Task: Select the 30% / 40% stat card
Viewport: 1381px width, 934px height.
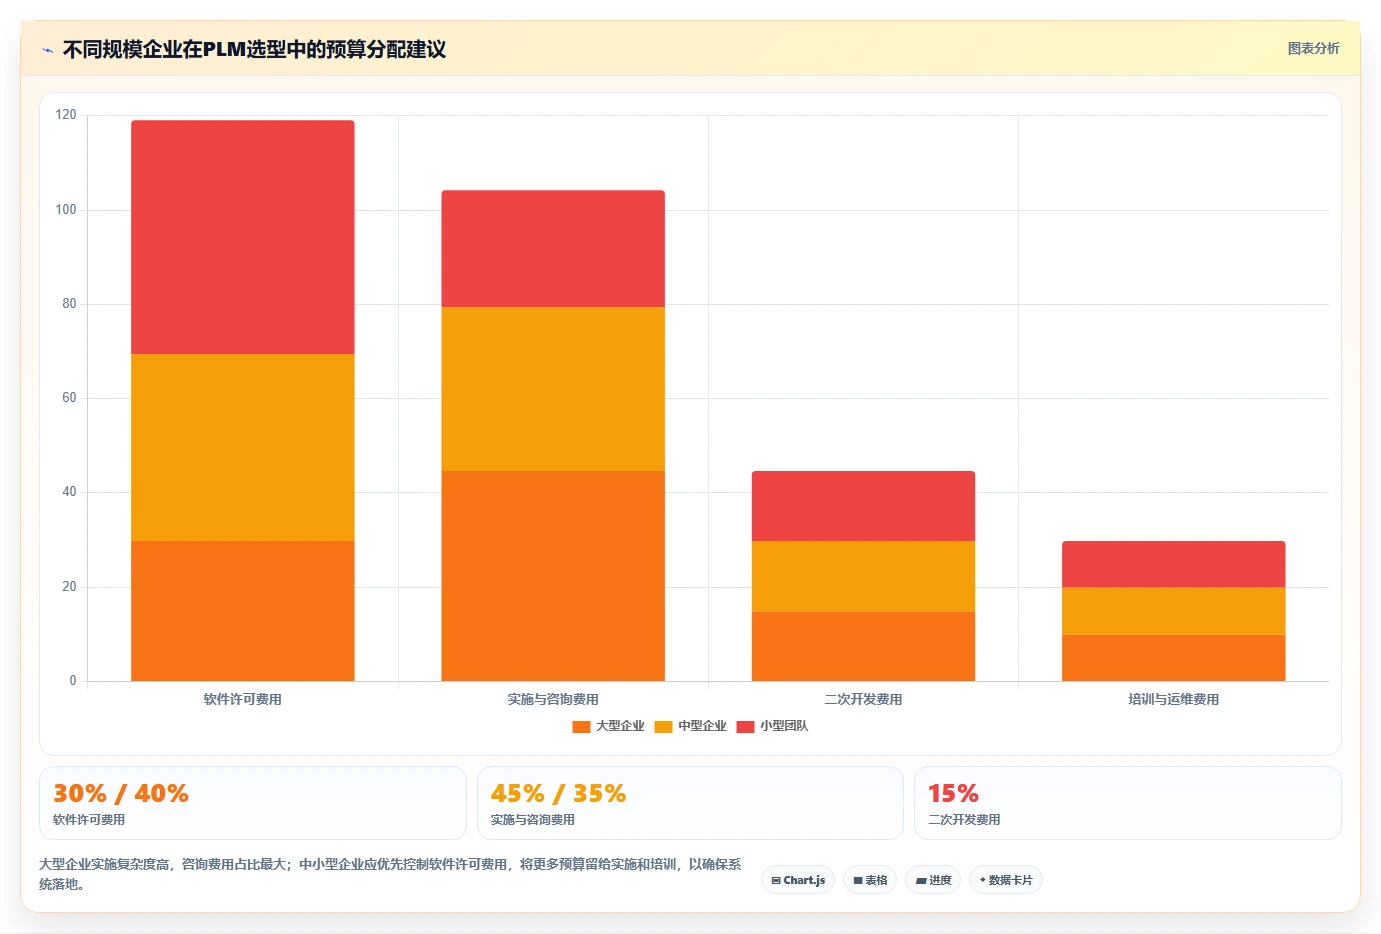Action: tap(253, 803)
